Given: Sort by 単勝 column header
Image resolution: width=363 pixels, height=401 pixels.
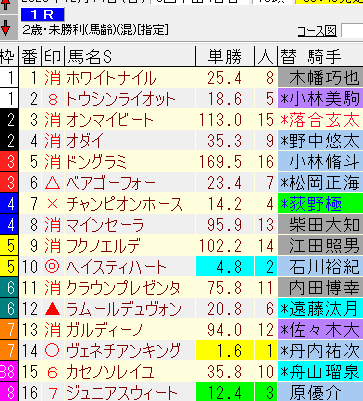Looking at the screenshot, I should point(225,57).
